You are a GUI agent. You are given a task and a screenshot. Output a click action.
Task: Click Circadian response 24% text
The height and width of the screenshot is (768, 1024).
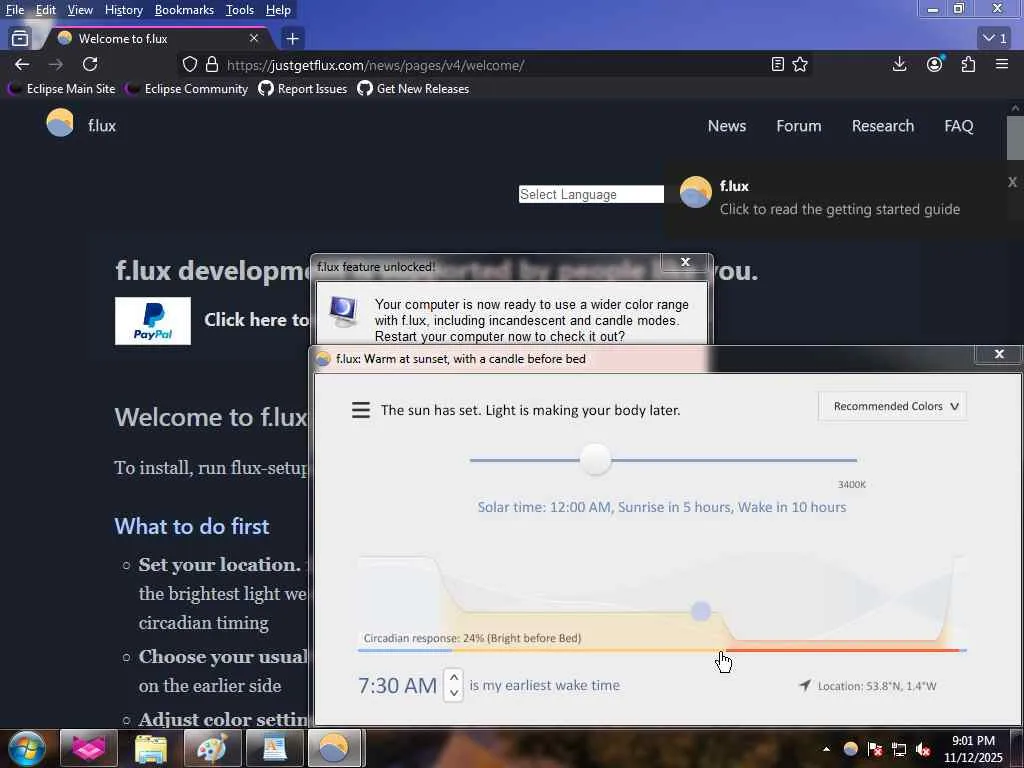pyautogui.click(x=472, y=638)
